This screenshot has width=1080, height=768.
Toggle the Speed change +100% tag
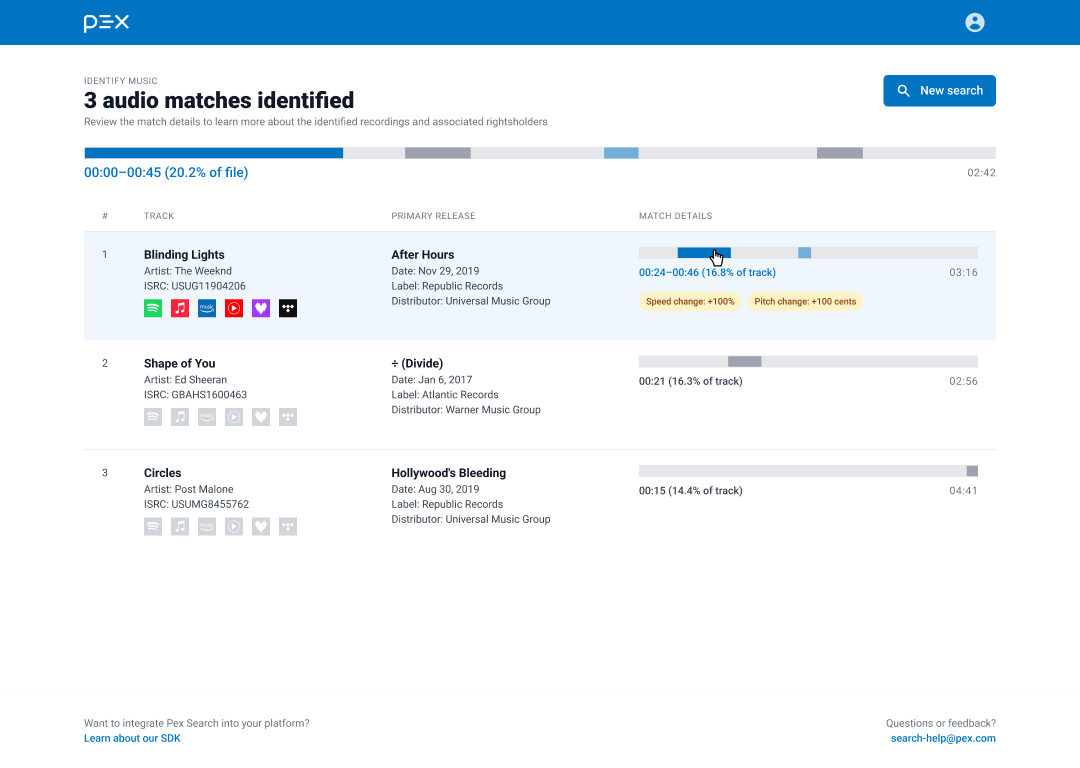[690, 301]
